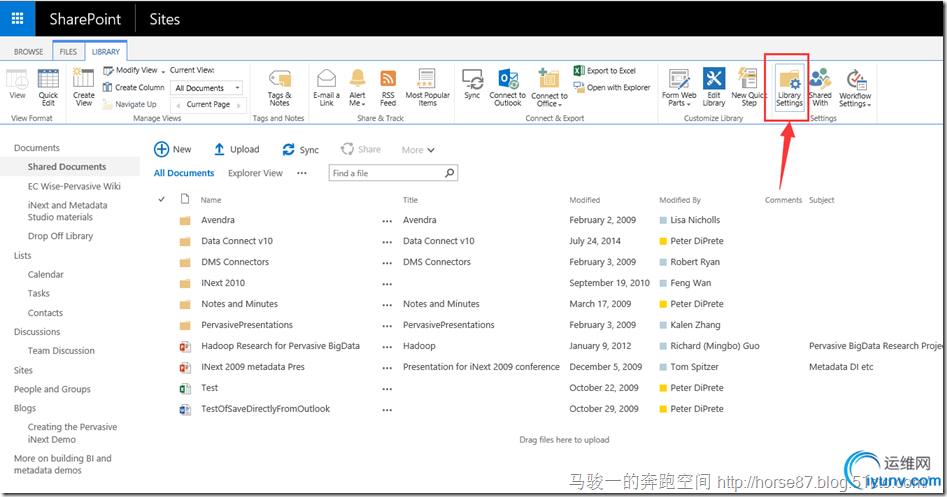Screen dimensions: 947x497
Task: Open ellipsis menu for Data Connect v10
Action: click(387, 242)
